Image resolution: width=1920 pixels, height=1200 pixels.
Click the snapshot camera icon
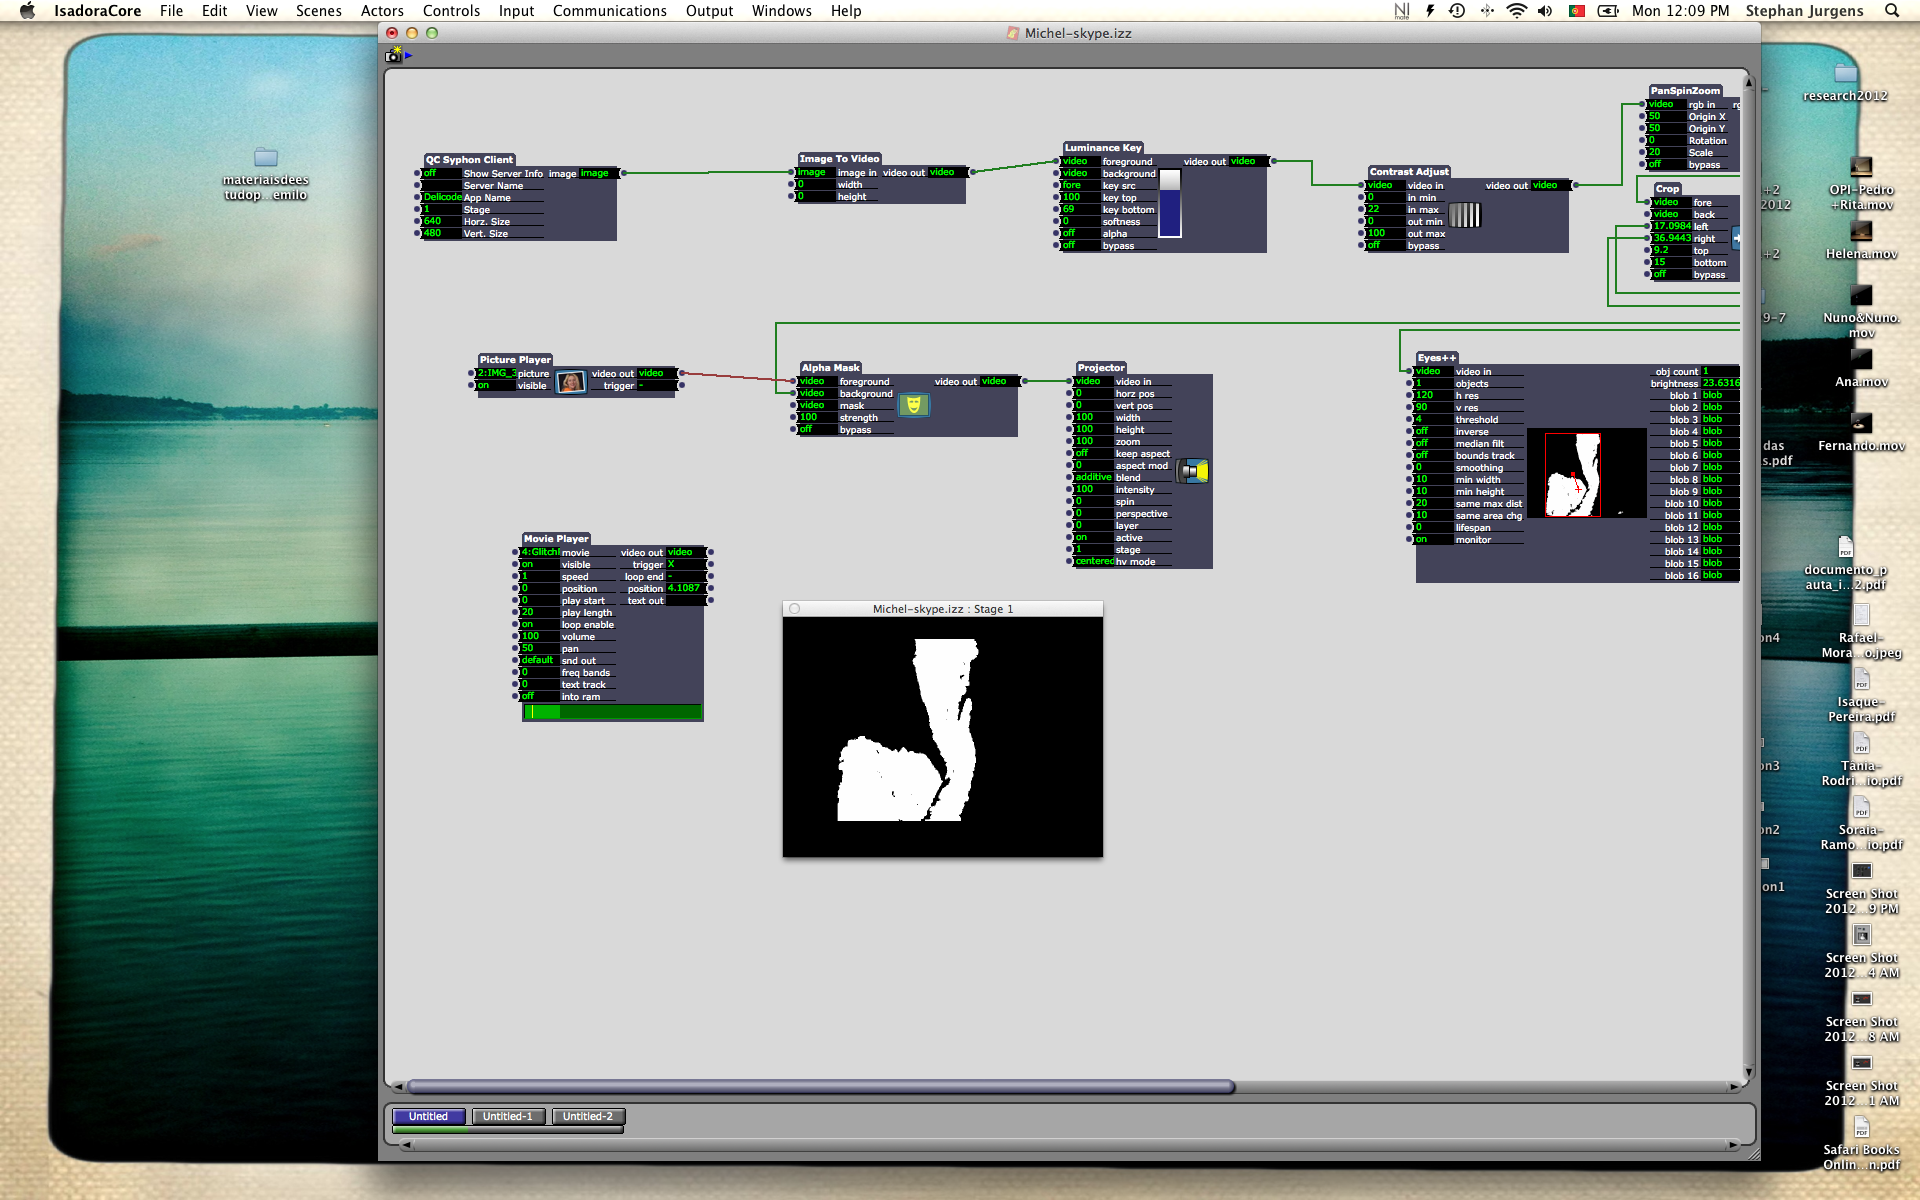(393, 55)
